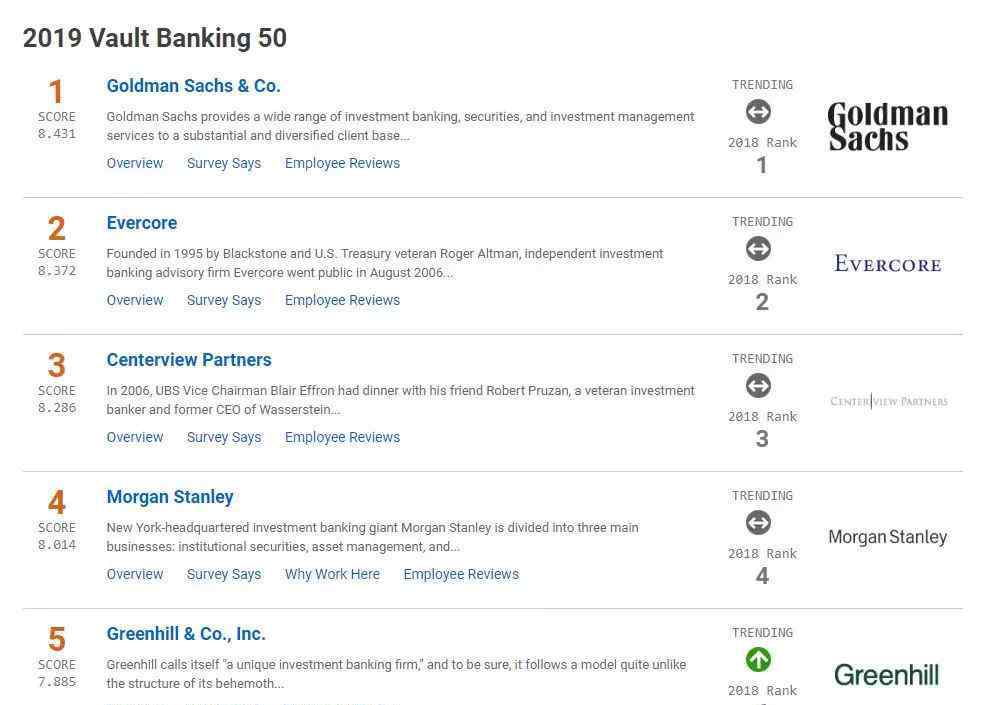
Task: Open the Evercore company title link
Action: point(142,223)
